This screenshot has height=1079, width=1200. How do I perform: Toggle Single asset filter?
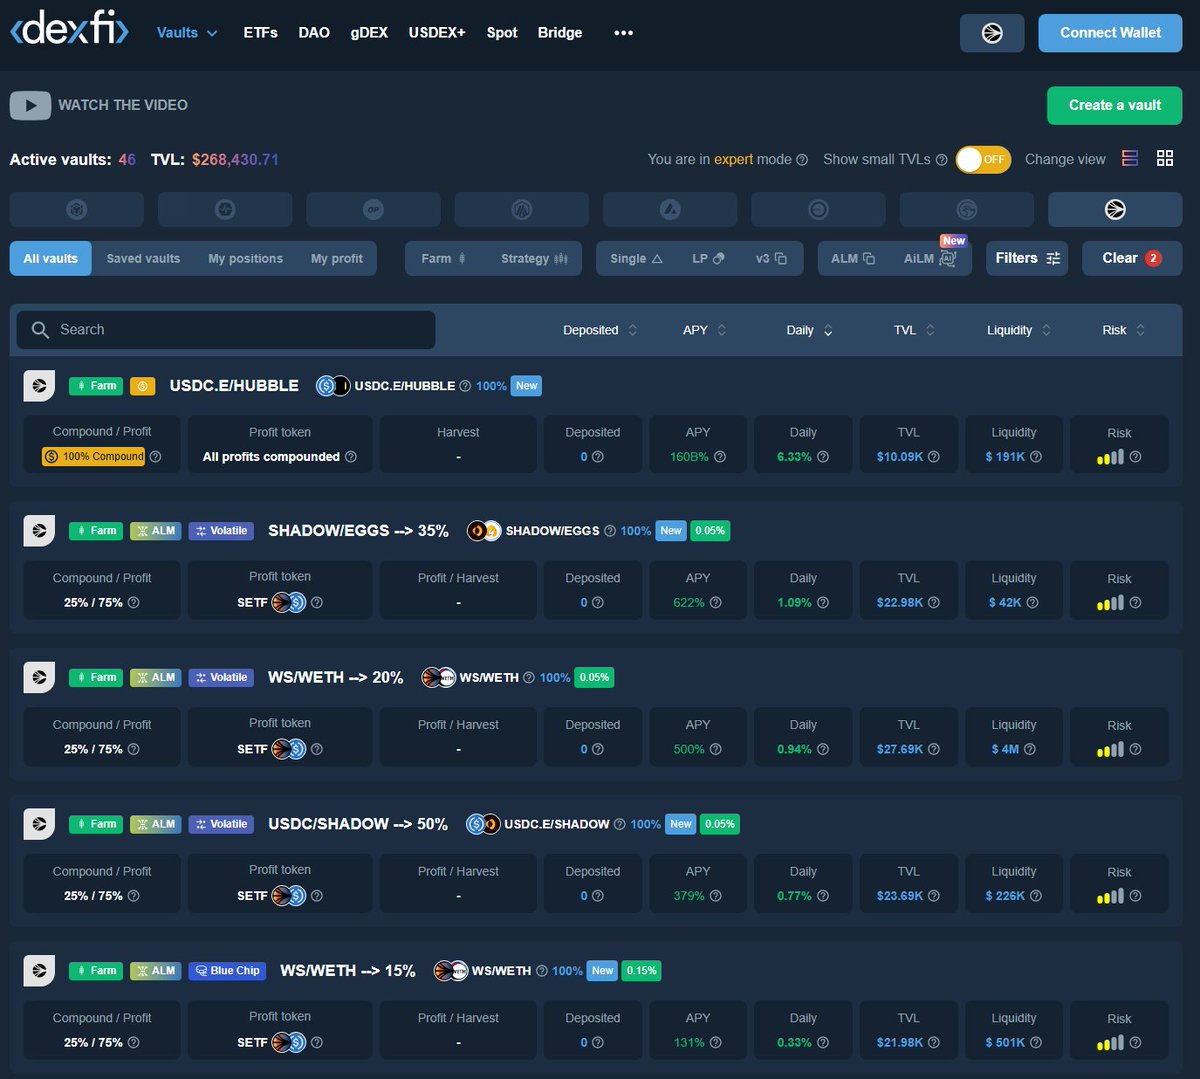(636, 258)
